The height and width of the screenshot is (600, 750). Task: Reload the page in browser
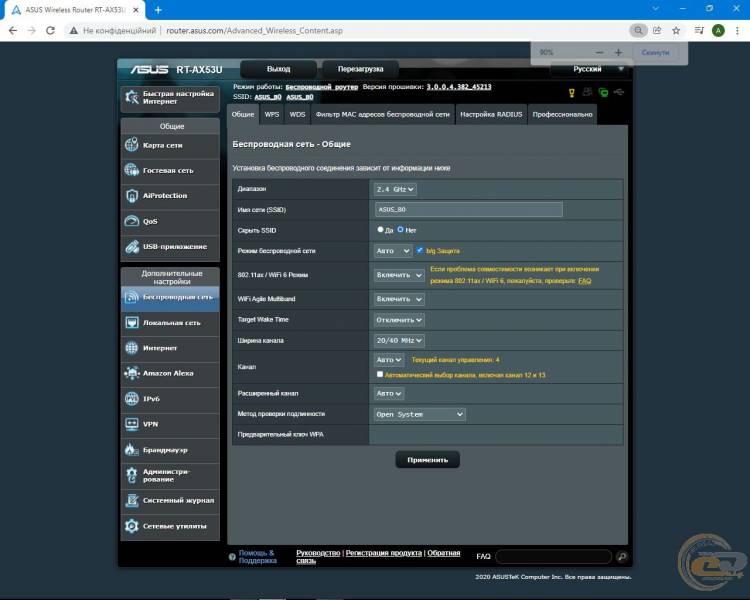[50, 31]
